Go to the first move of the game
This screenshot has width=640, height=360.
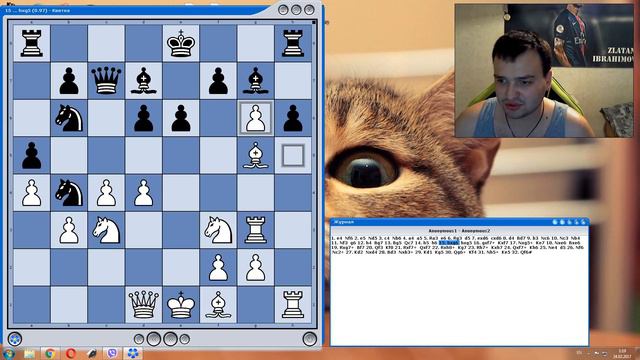tap(139, 339)
